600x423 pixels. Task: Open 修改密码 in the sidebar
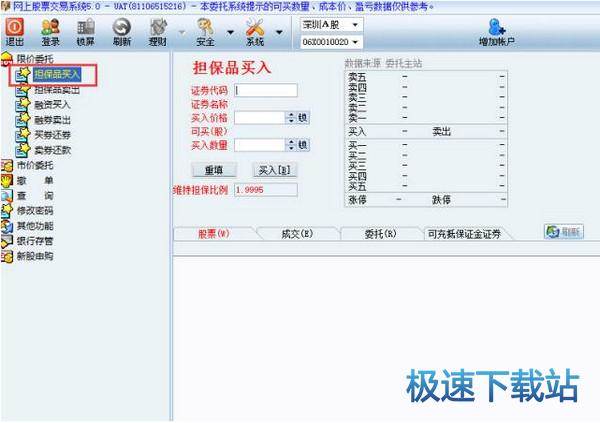pyautogui.click(x=35, y=211)
